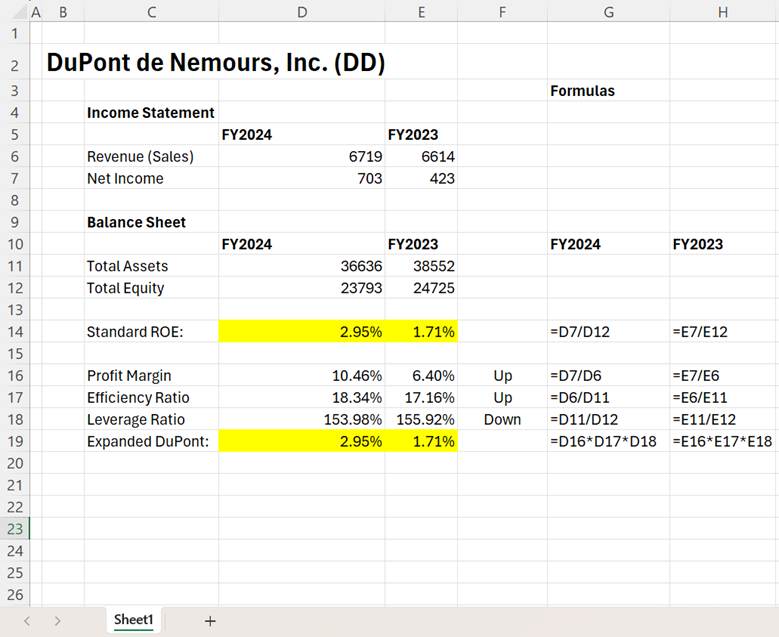Click the previous sheet navigation arrow
This screenshot has height=637, width=779.
[x=27, y=621]
